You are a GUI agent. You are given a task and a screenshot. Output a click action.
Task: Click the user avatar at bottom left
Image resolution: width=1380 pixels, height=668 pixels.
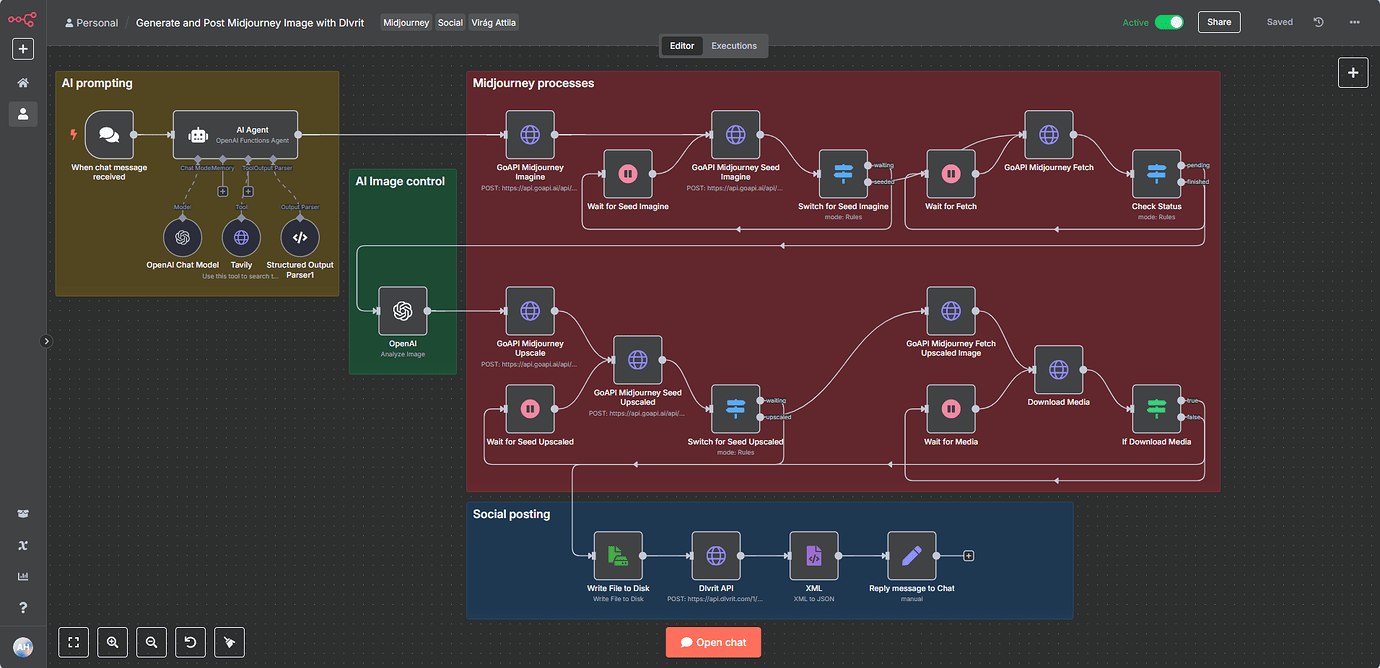(23, 645)
